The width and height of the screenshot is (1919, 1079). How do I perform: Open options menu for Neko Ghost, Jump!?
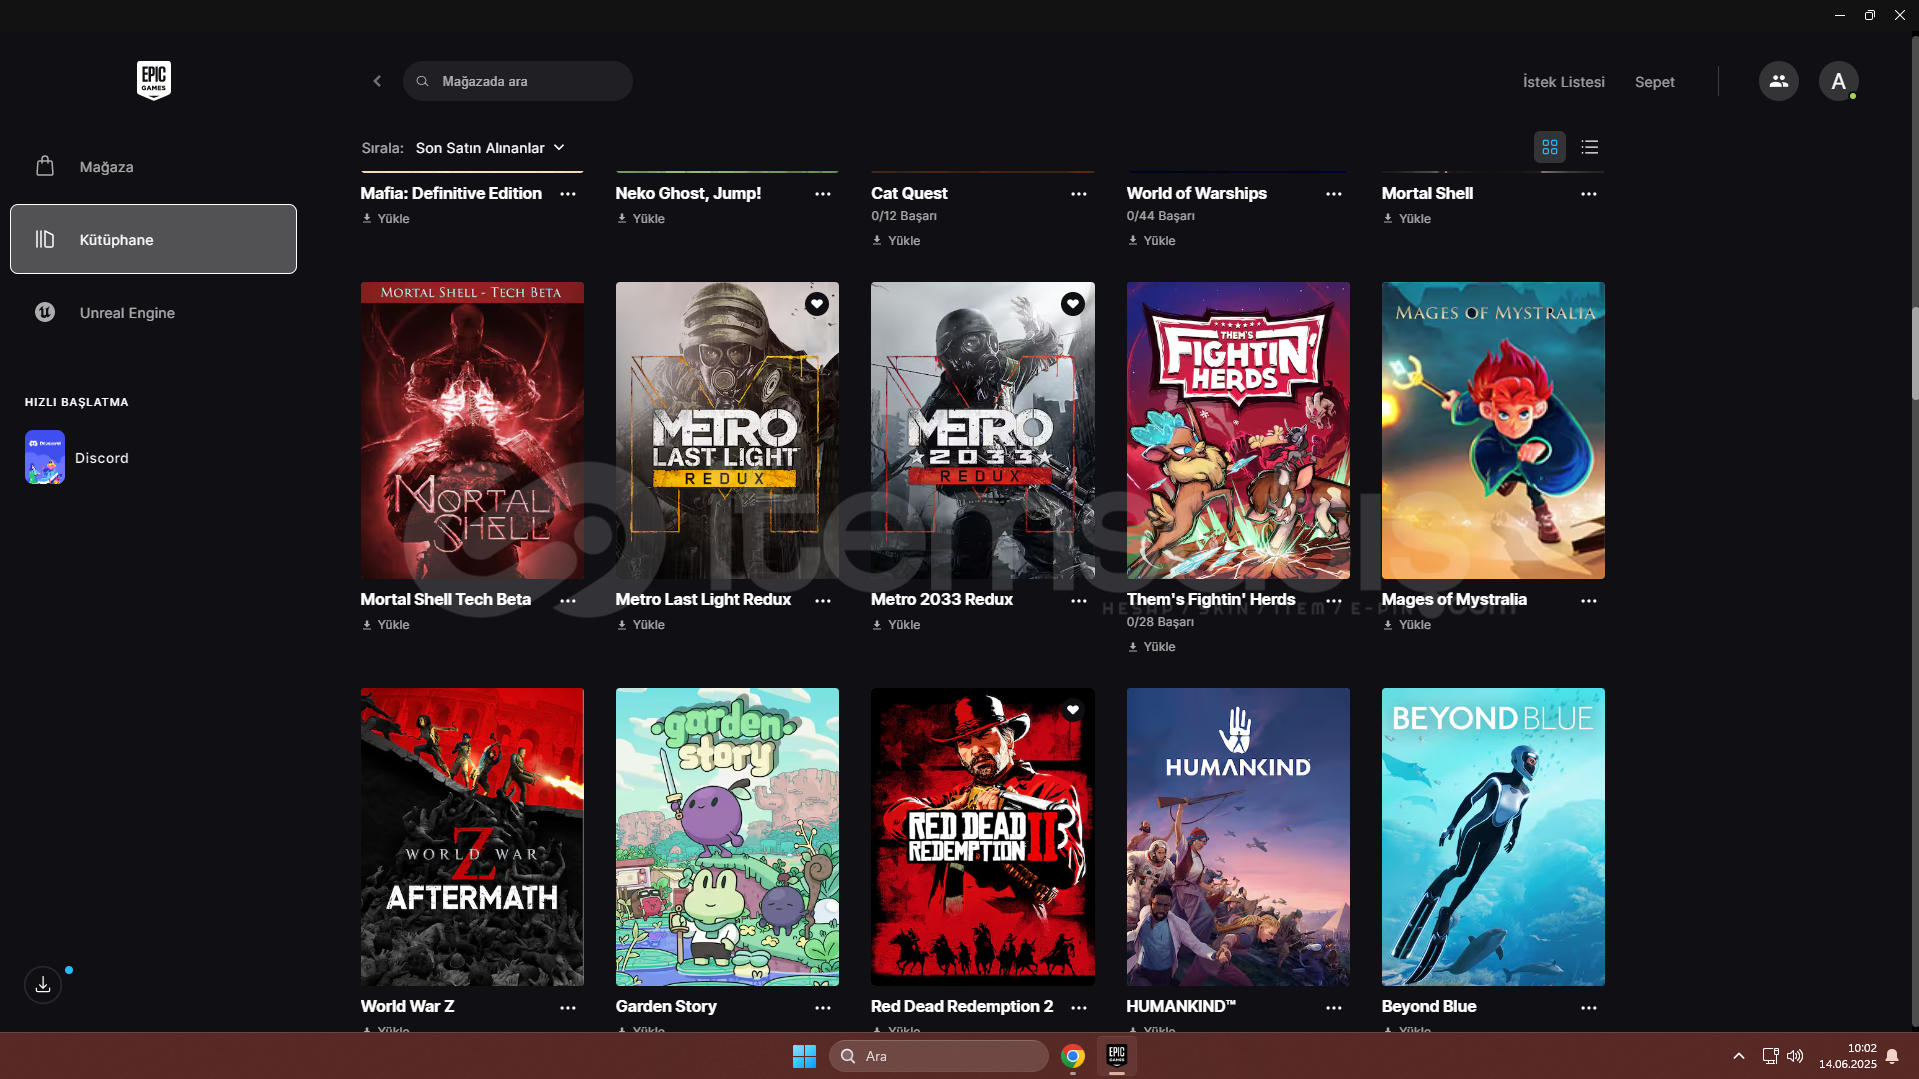click(823, 194)
